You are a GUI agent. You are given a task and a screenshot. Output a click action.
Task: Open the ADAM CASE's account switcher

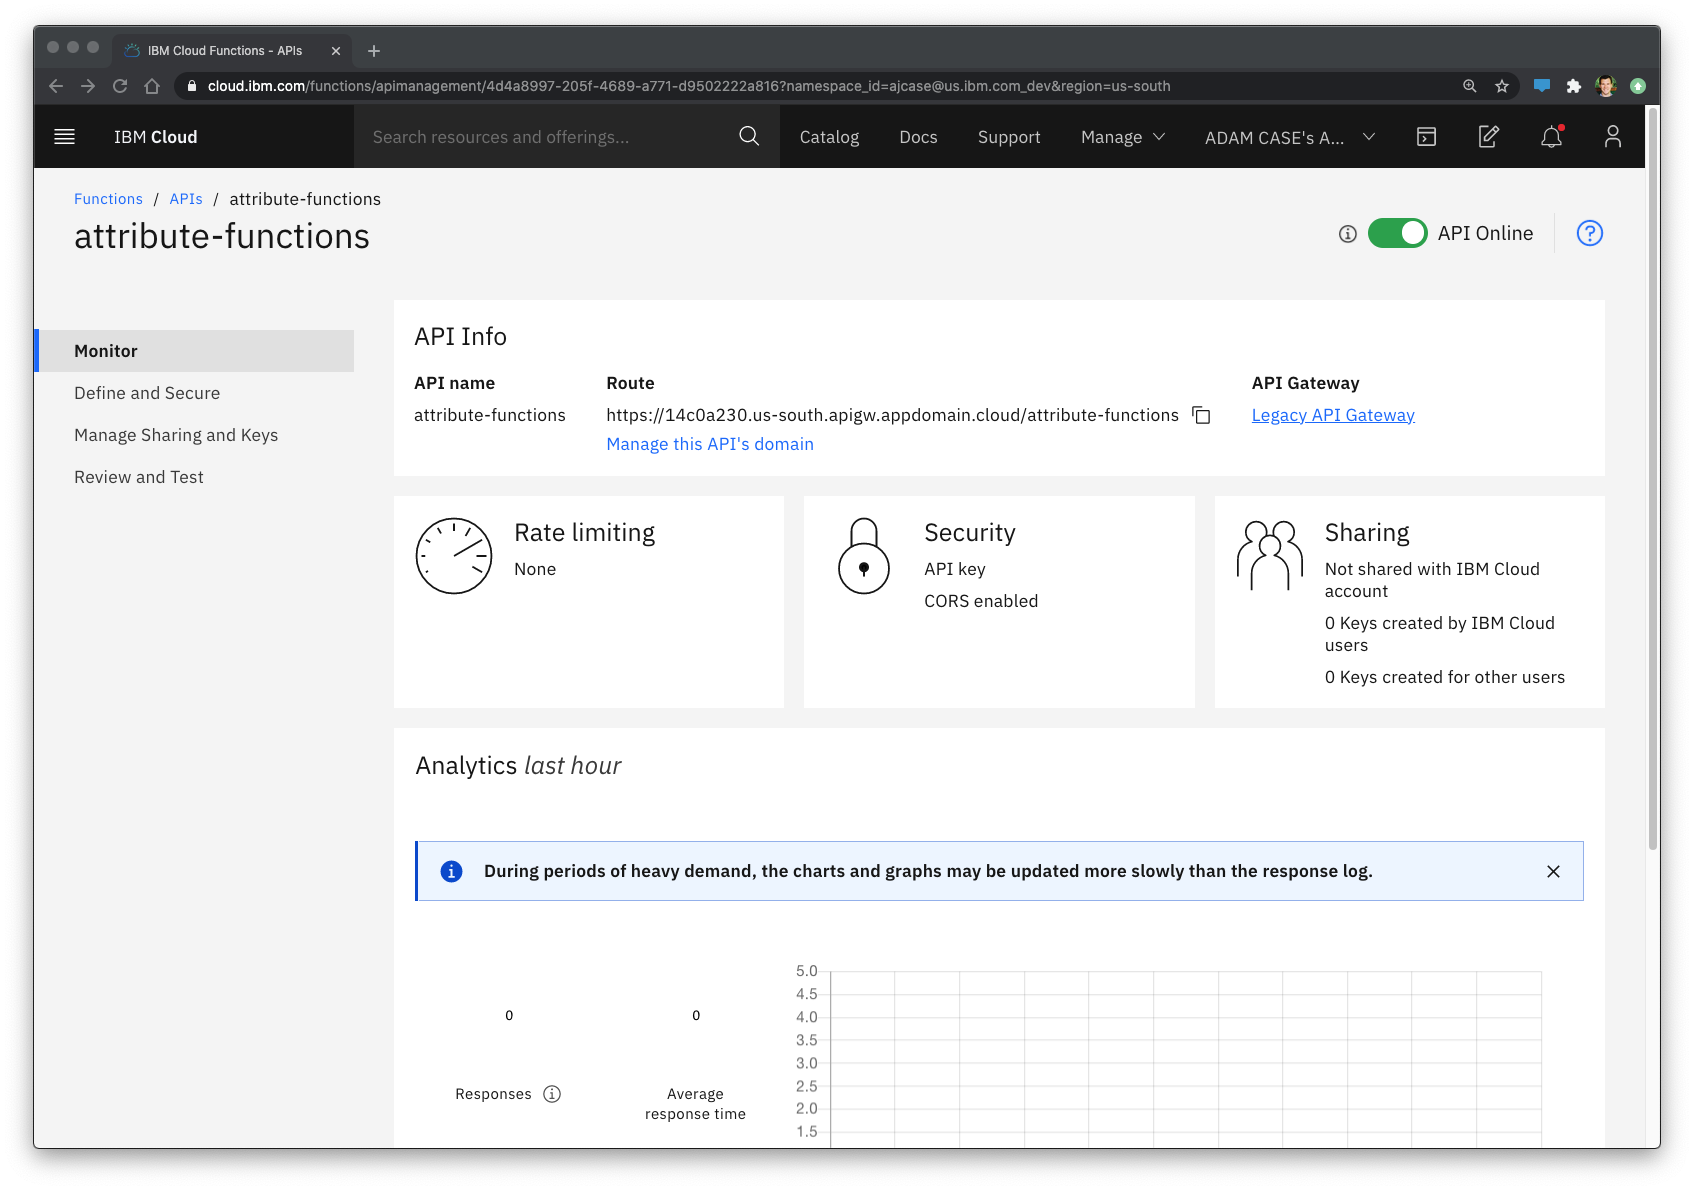point(1290,137)
